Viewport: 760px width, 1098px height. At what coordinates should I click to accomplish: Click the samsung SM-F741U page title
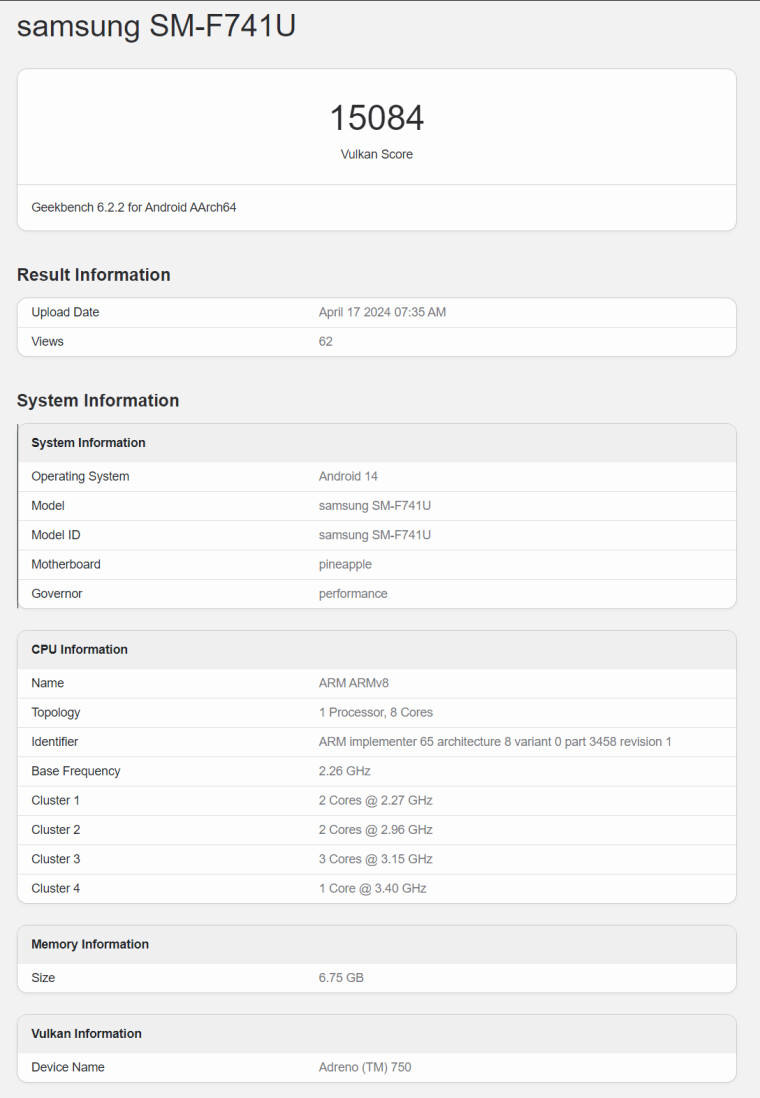click(x=156, y=27)
